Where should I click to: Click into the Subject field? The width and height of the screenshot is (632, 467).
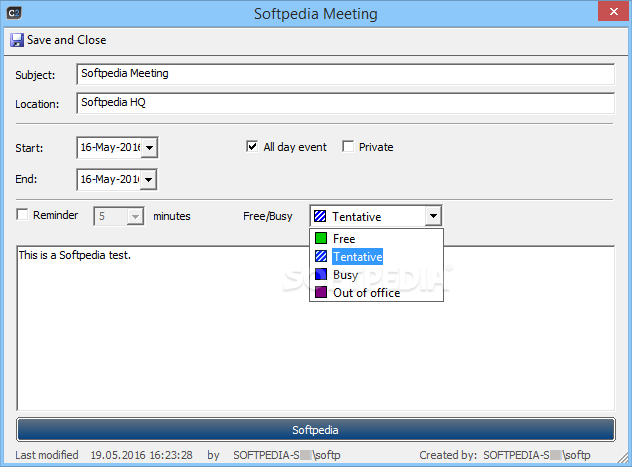(345, 74)
